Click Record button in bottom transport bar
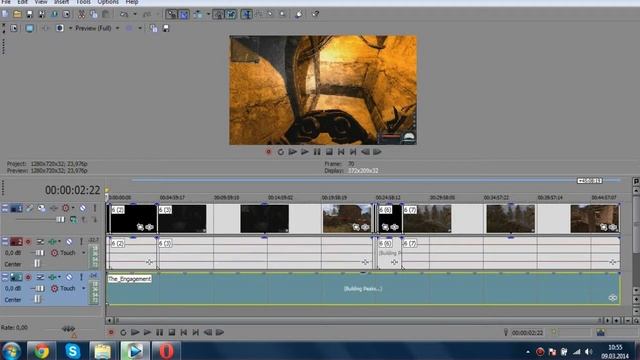The width and height of the screenshot is (640, 360). click(x=111, y=333)
